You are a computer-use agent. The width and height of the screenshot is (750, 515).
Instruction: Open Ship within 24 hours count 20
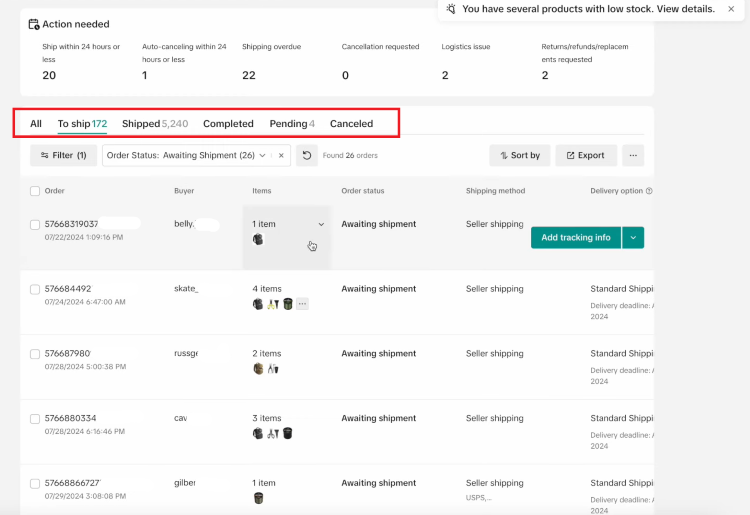(x=49, y=76)
